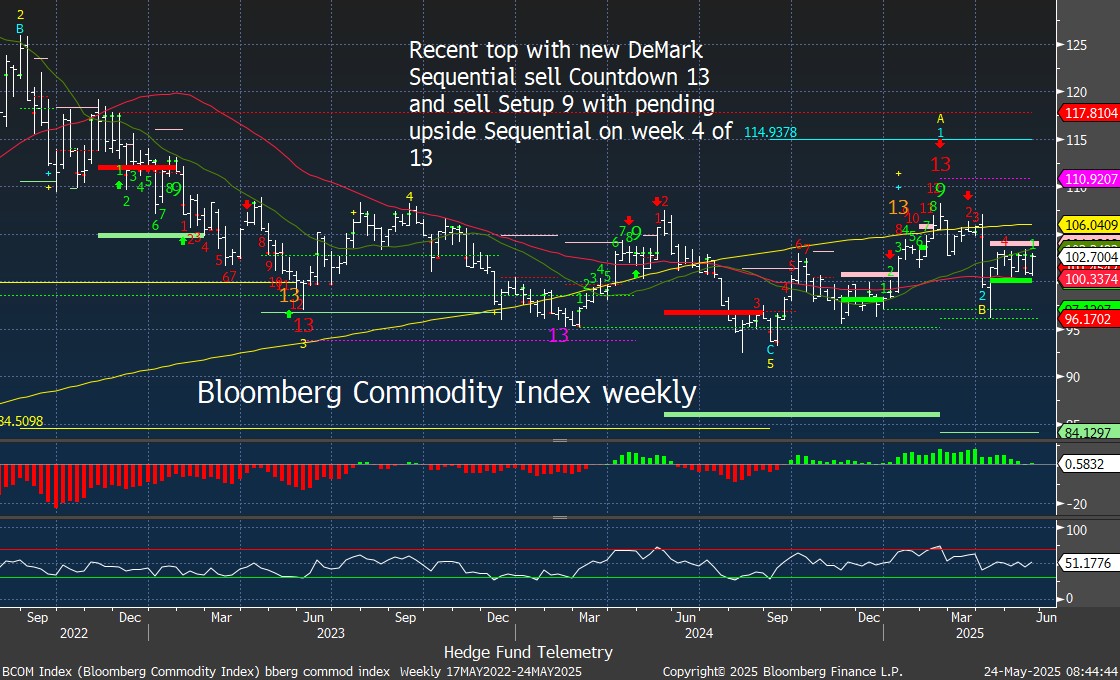The width and height of the screenshot is (1120, 680).
Task: Click the green 84.1297 price label
Action: click(x=1091, y=432)
